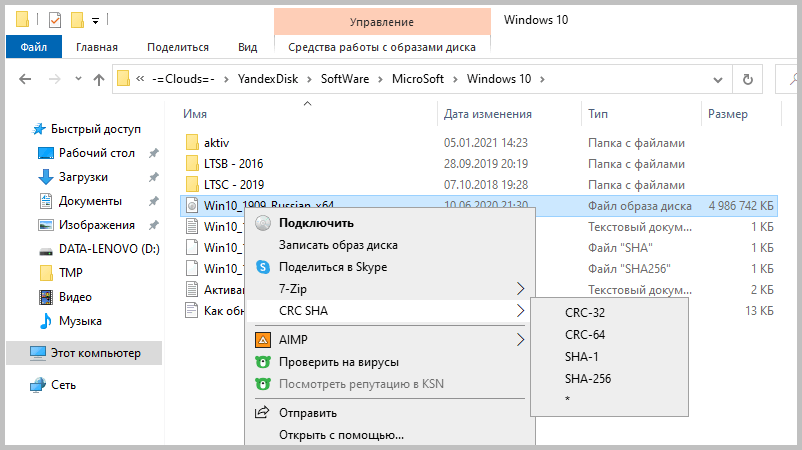Click the Back navigation arrow
The height and width of the screenshot is (450, 802).
pos(25,79)
